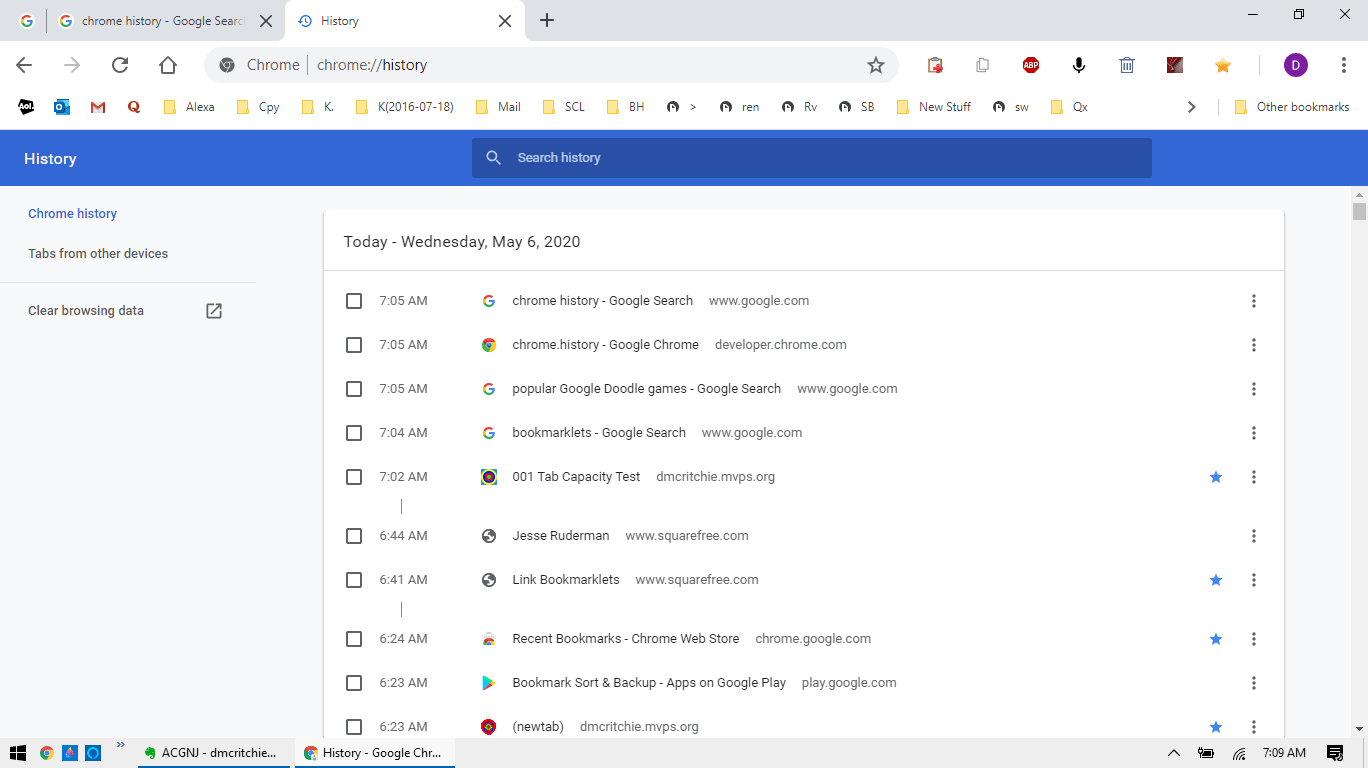1368x768 pixels.
Task: Open the Adblock Plus extension
Action: click(x=1030, y=65)
